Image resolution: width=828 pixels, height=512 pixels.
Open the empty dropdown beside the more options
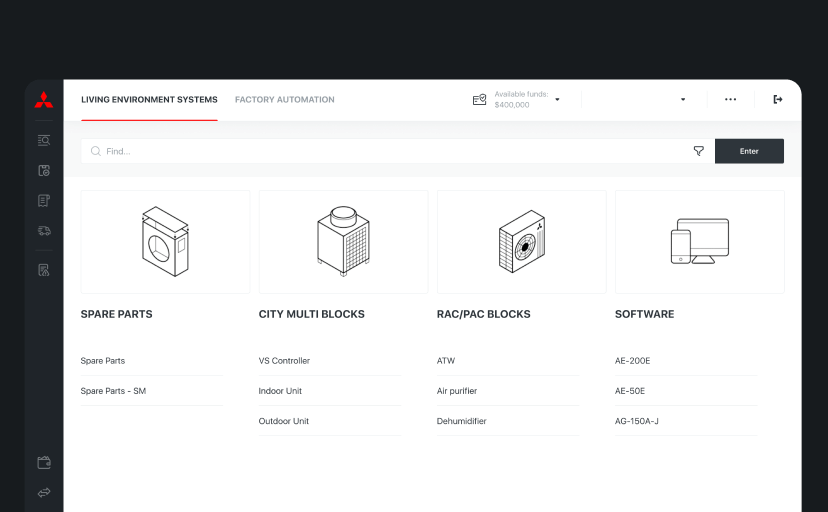(x=683, y=100)
